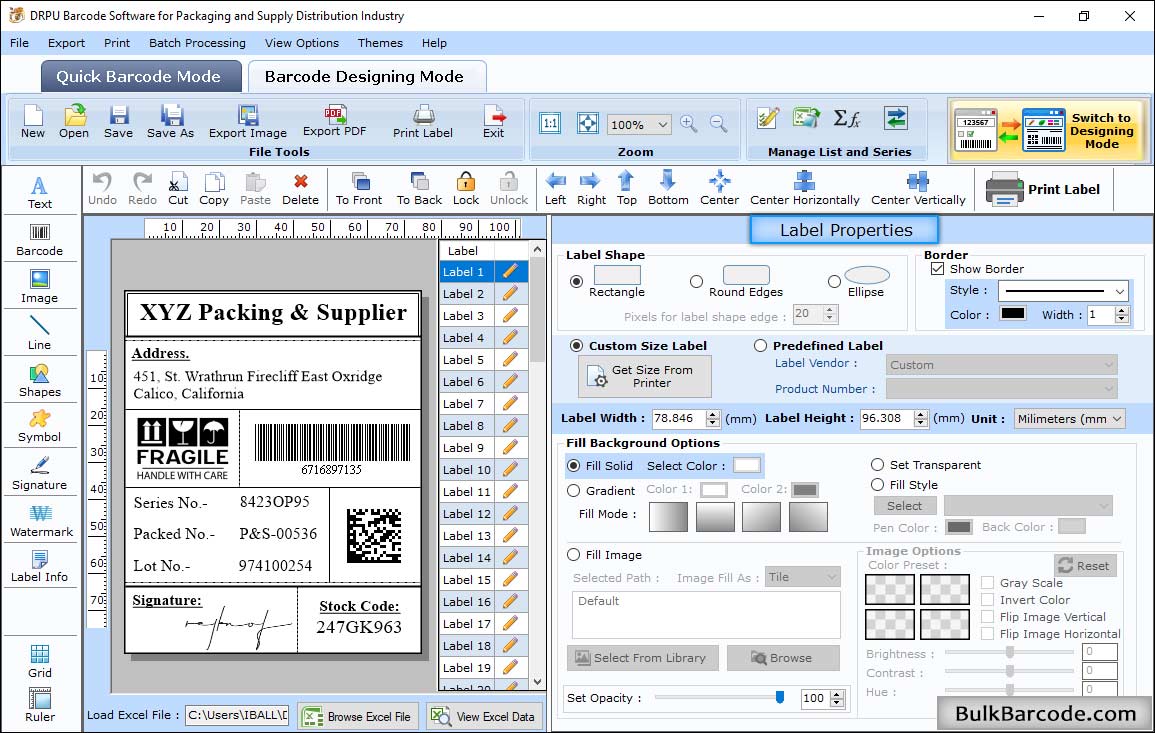The width and height of the screenshot is (1155, 733).
Task: Click the zoom in magnifier
Action: [x=689, y=124]
